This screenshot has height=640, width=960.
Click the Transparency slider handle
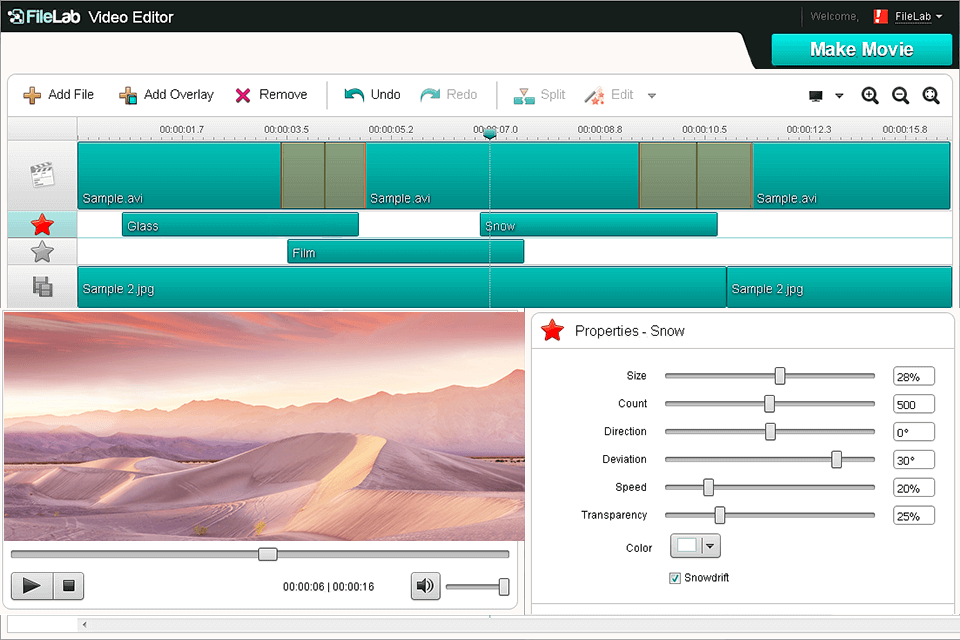click(720, 515)
